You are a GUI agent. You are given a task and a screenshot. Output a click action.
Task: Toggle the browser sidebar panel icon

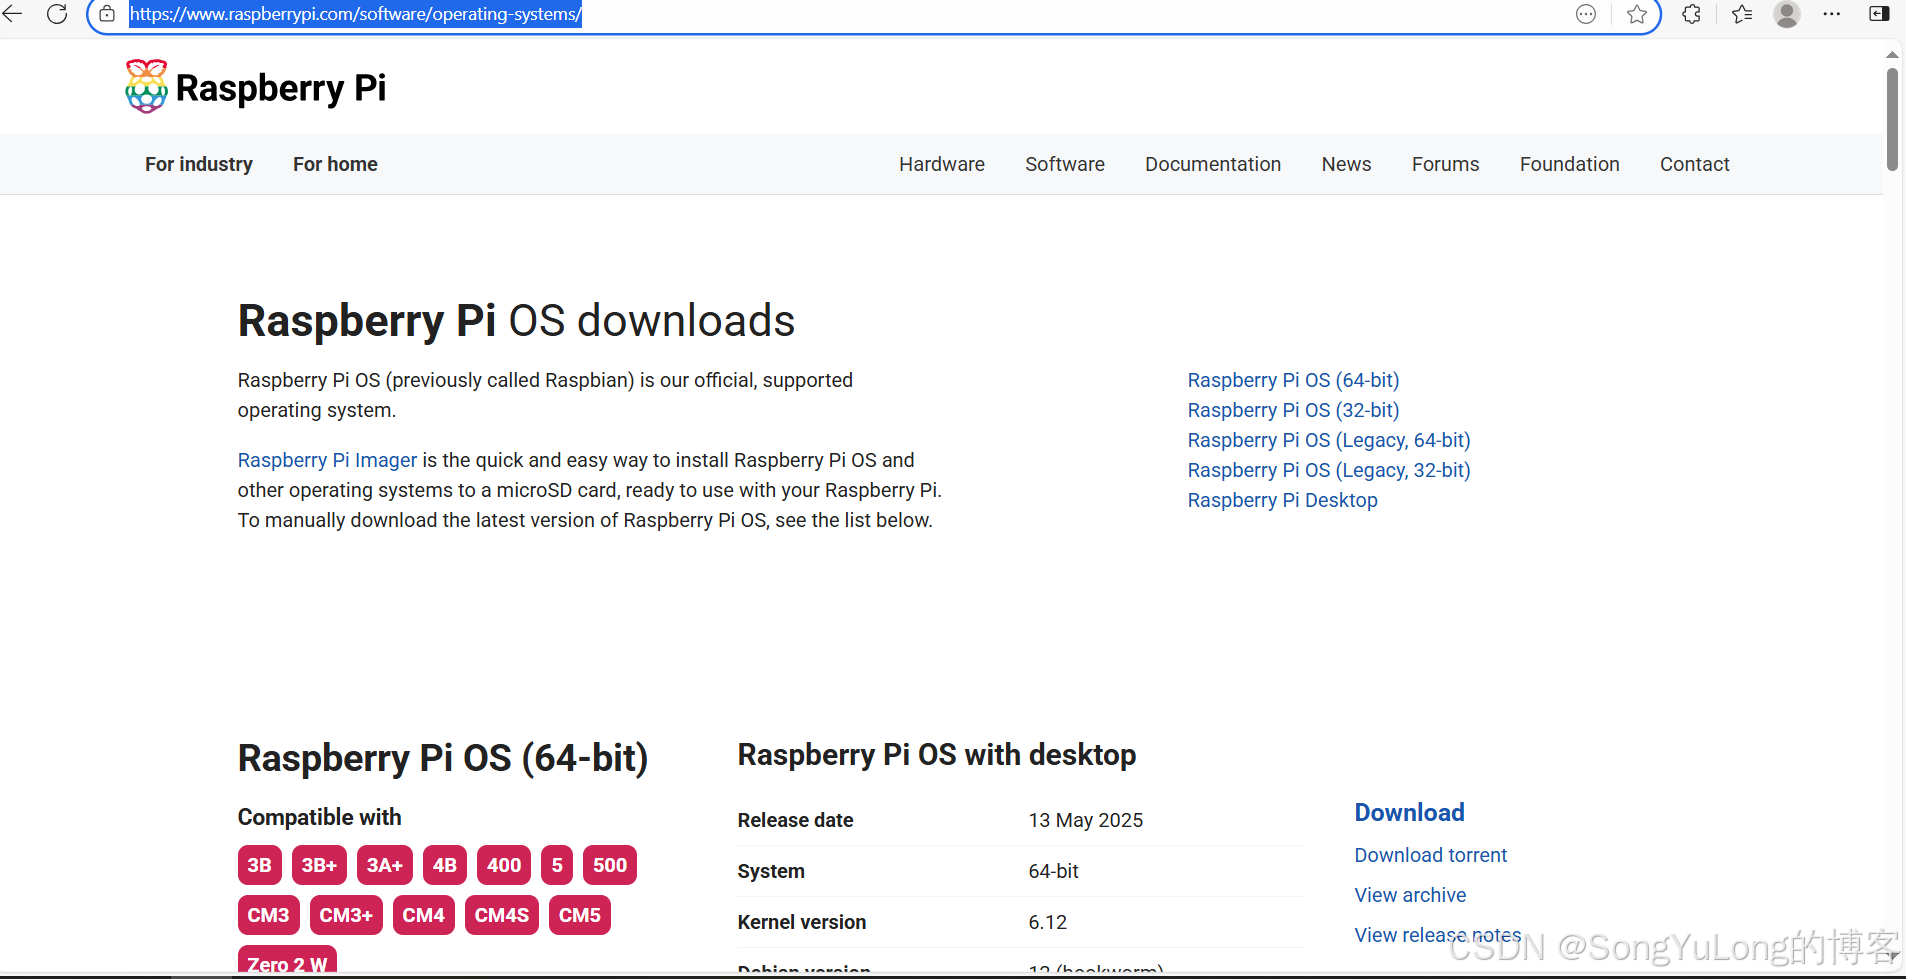(1879, 14)
